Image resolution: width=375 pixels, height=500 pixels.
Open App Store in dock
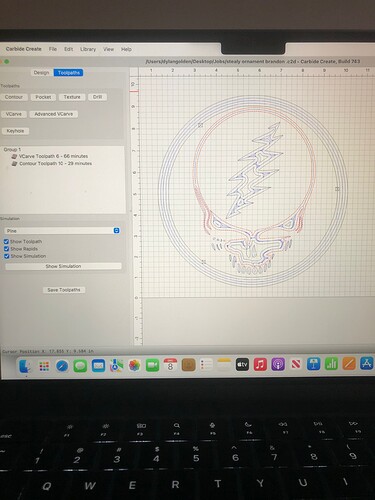coord(367,363)
